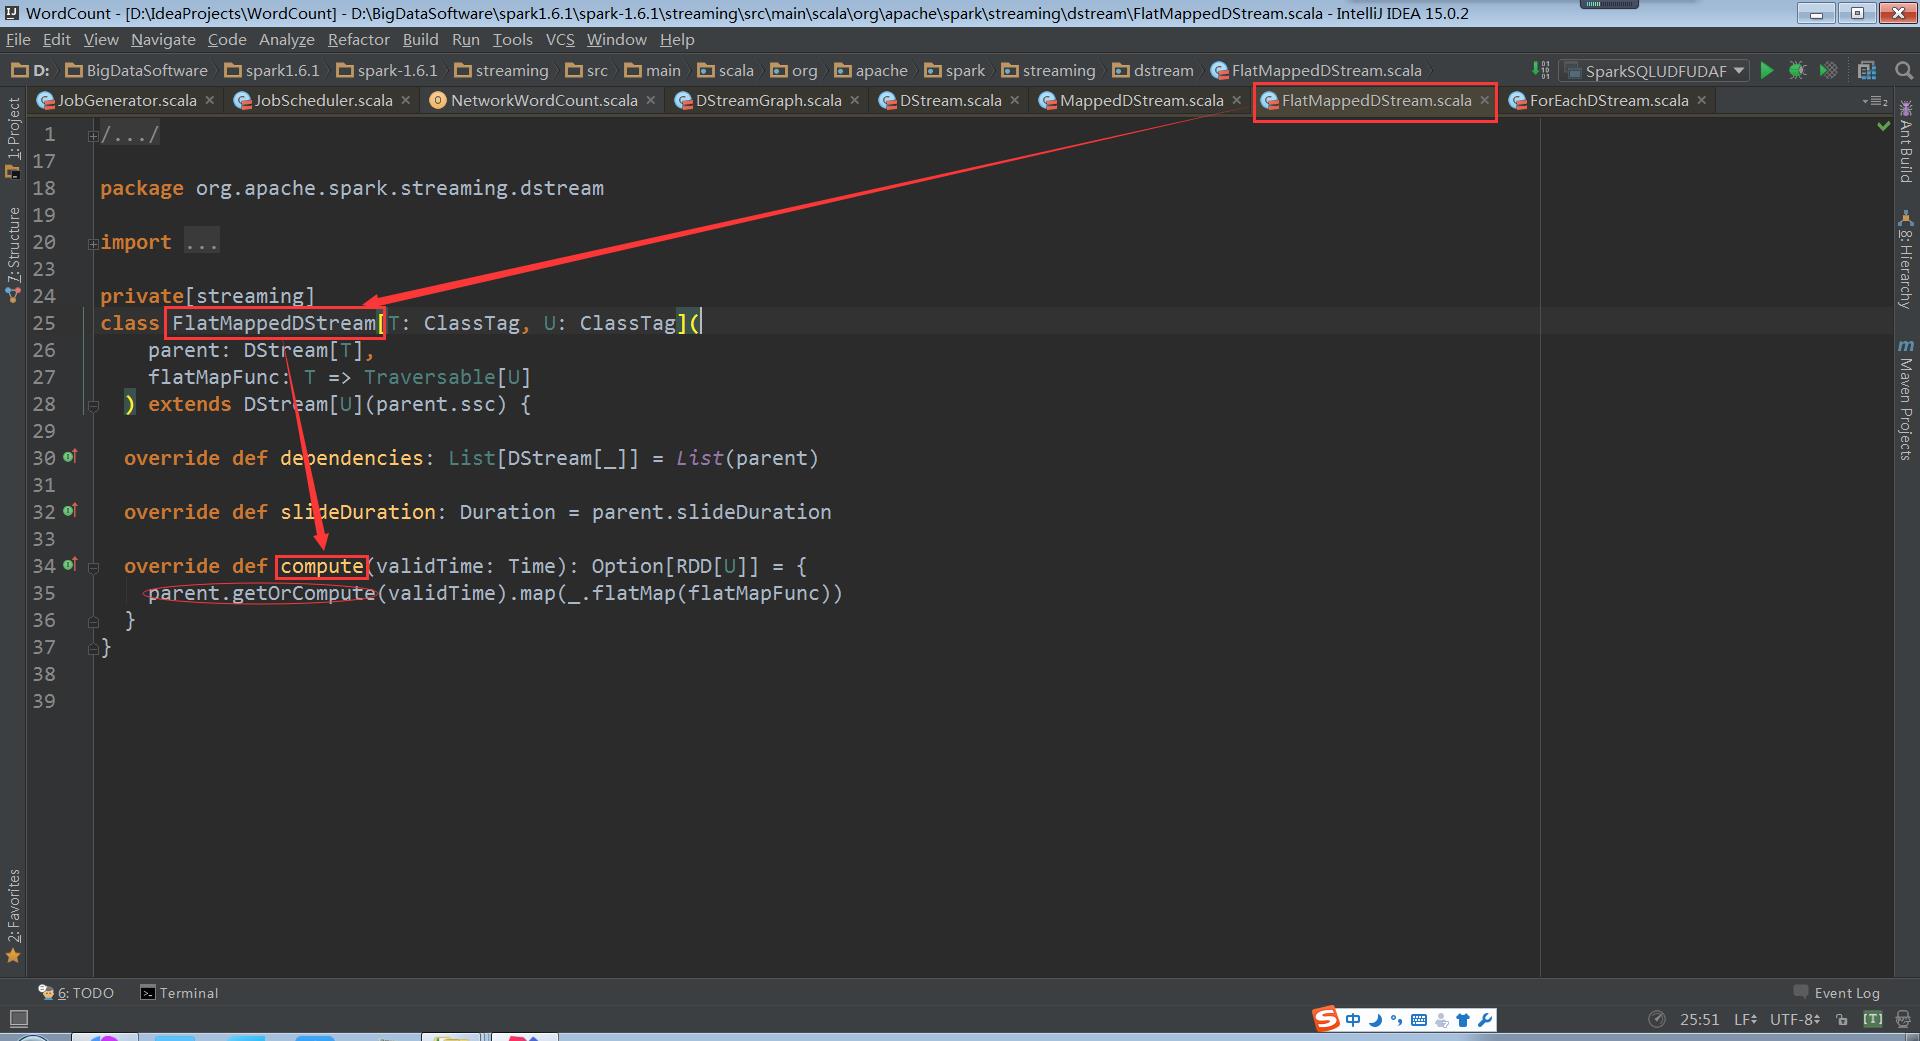Expand the folded comment on line 1
The height and width of the screenshot is (1041, 1920).
click(93, 134)
